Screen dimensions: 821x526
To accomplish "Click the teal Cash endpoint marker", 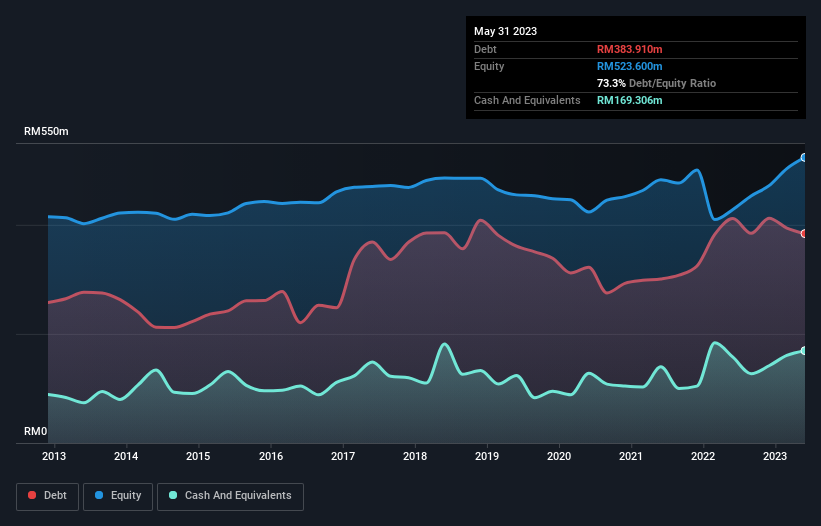I will 804,351.
